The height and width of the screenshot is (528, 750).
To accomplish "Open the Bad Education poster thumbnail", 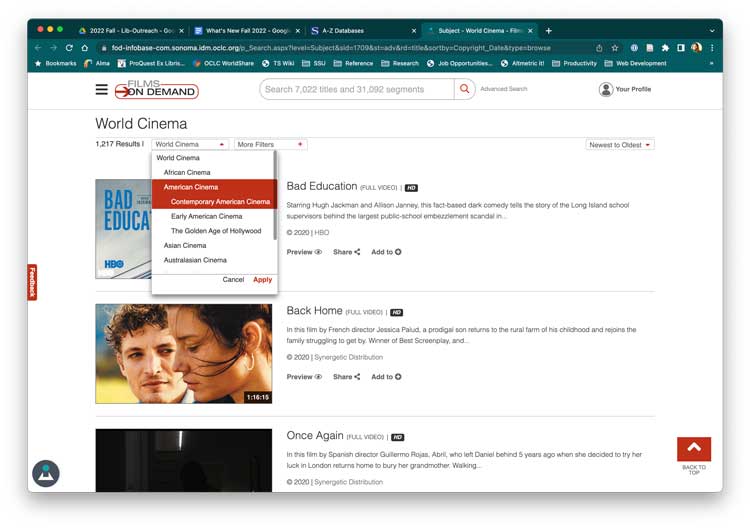I will pos(123,229).
